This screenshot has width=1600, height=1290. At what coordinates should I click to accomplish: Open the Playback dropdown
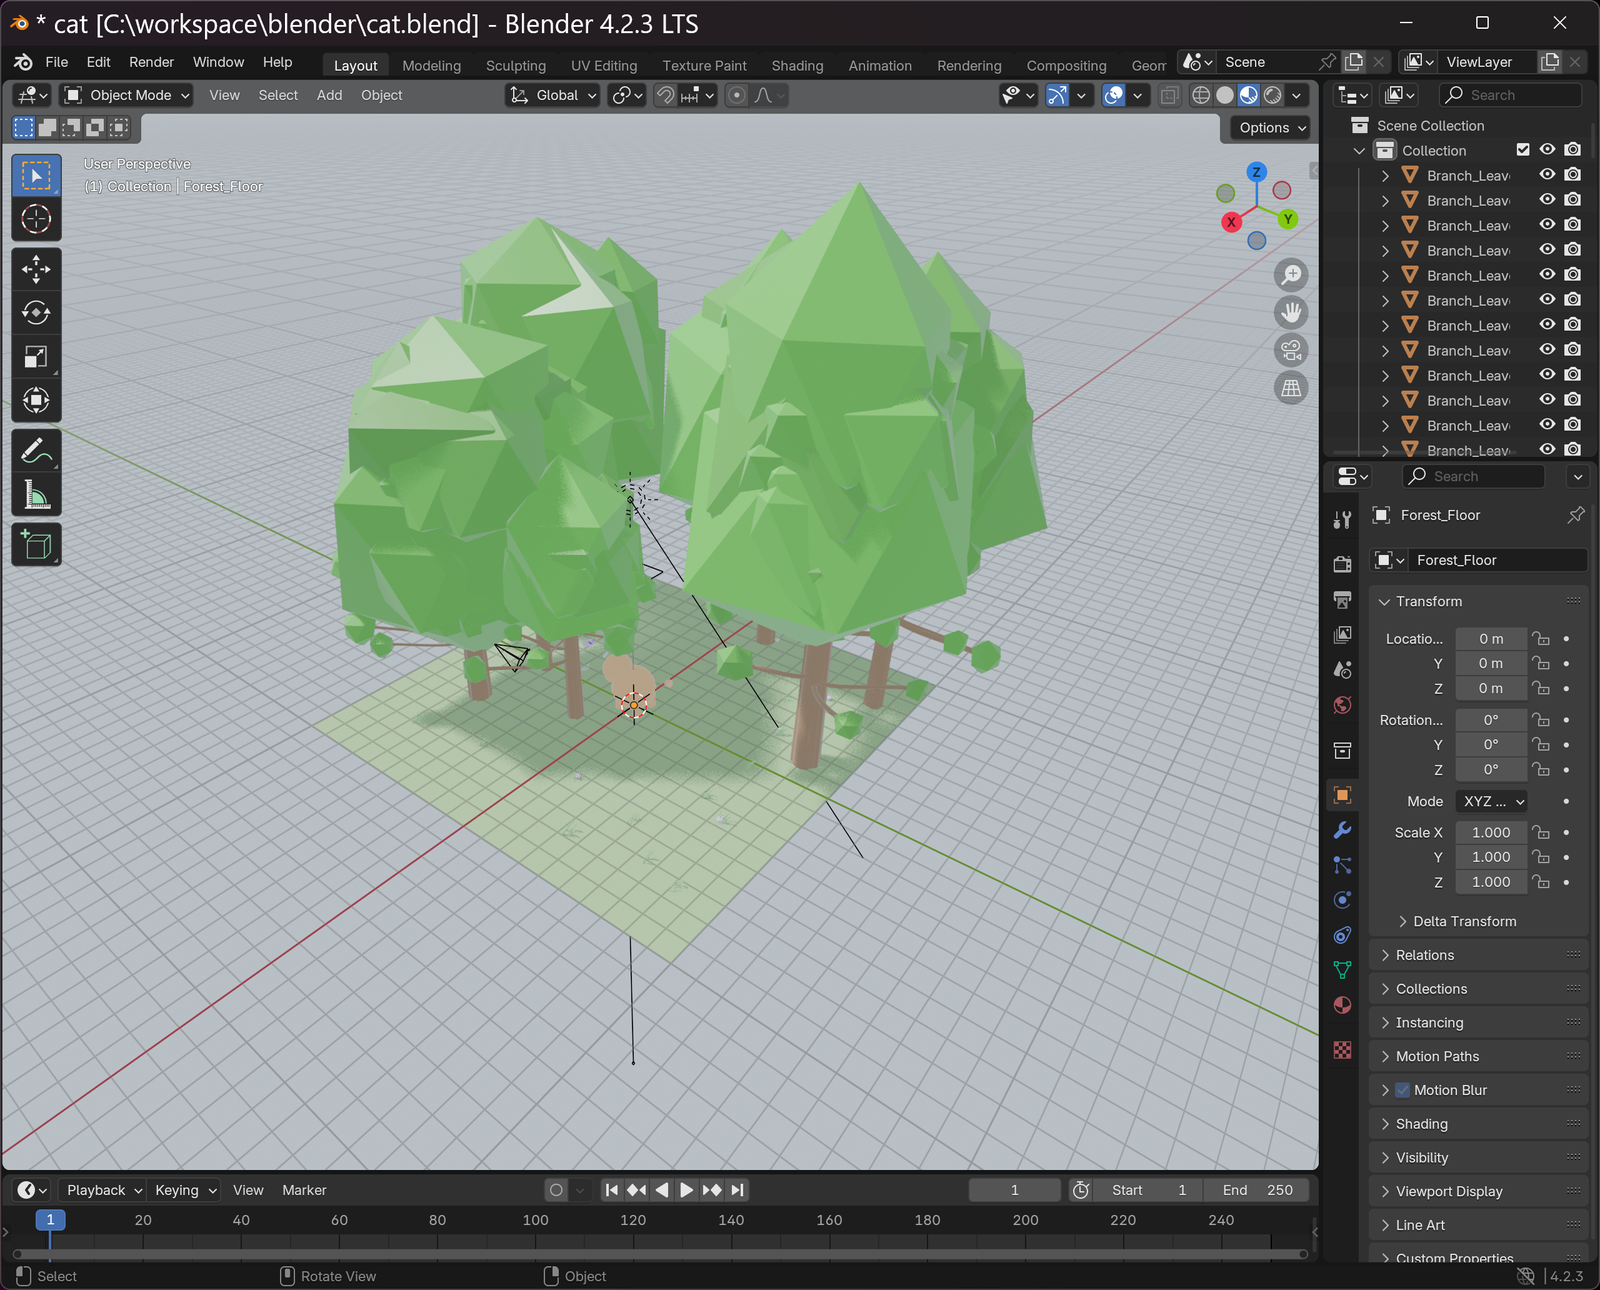point(104,1190)
